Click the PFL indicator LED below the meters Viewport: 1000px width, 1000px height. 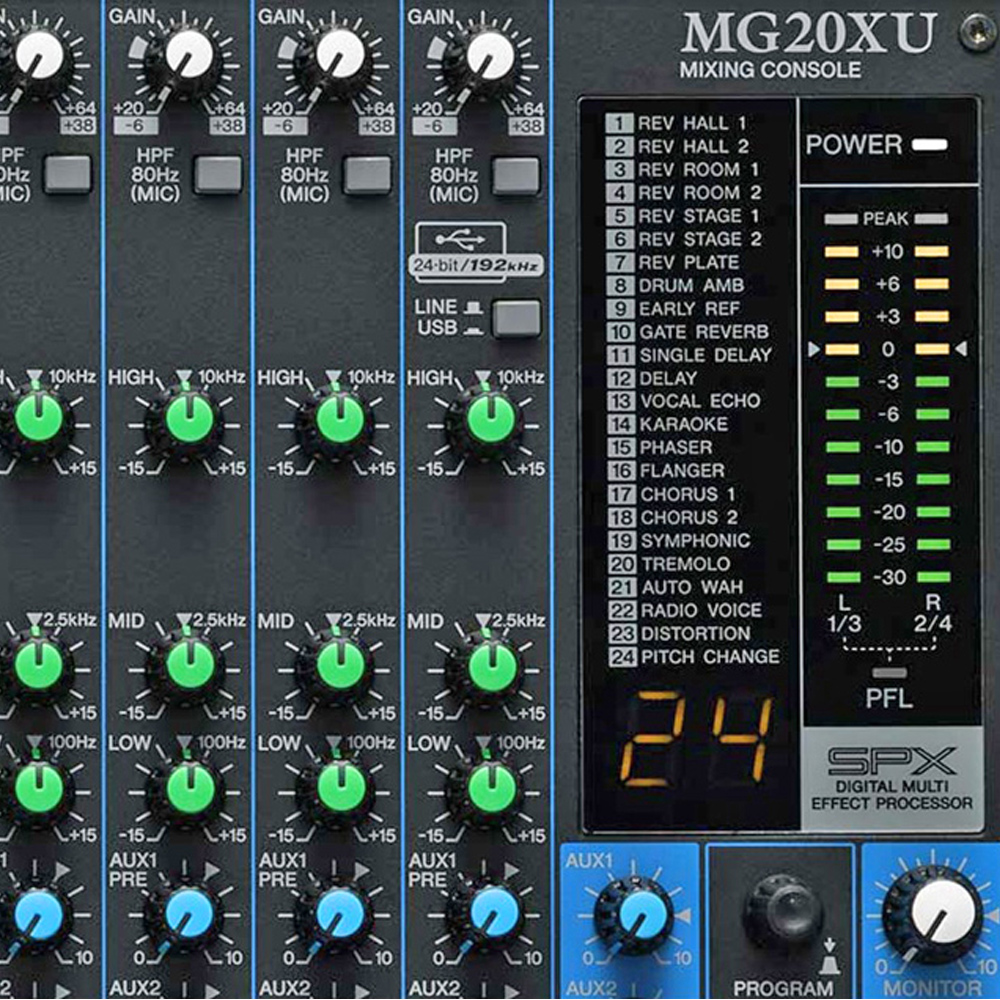pos(883,673)
